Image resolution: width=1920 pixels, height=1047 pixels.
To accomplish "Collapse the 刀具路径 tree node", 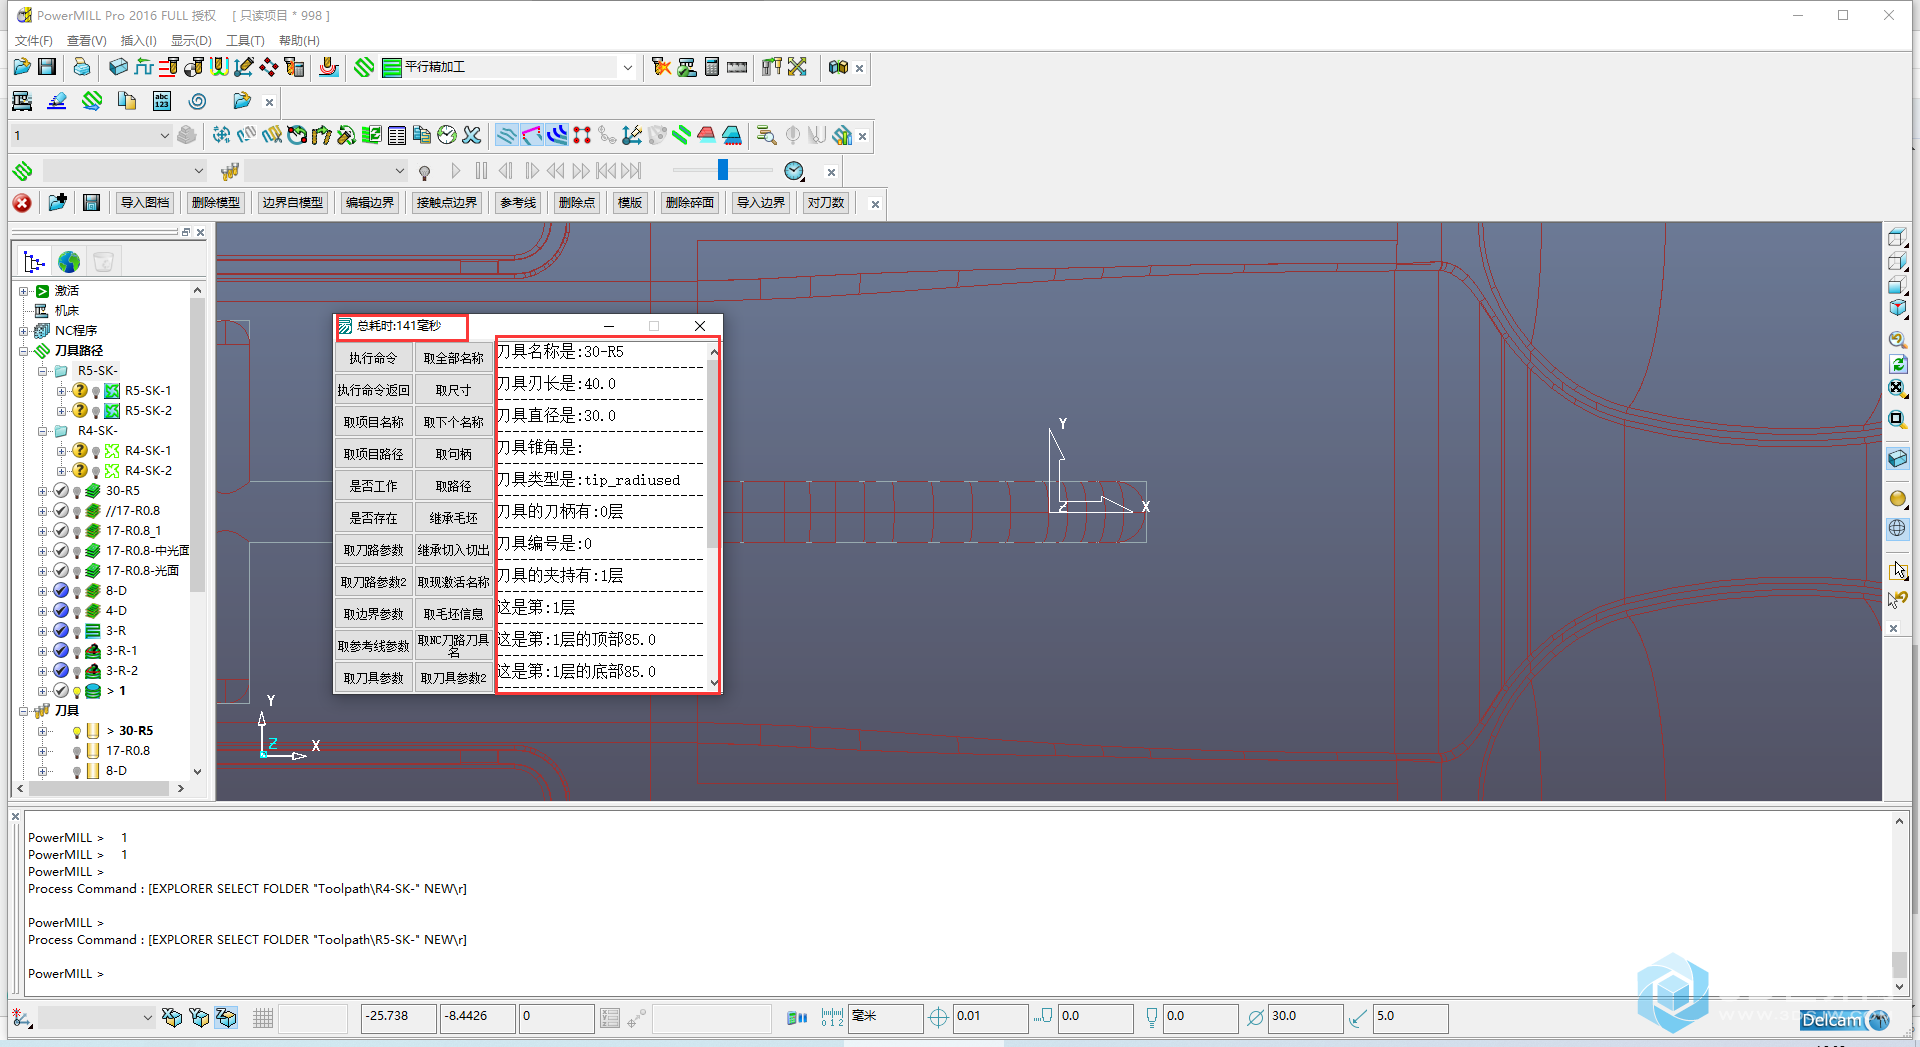I will (24, 351).
